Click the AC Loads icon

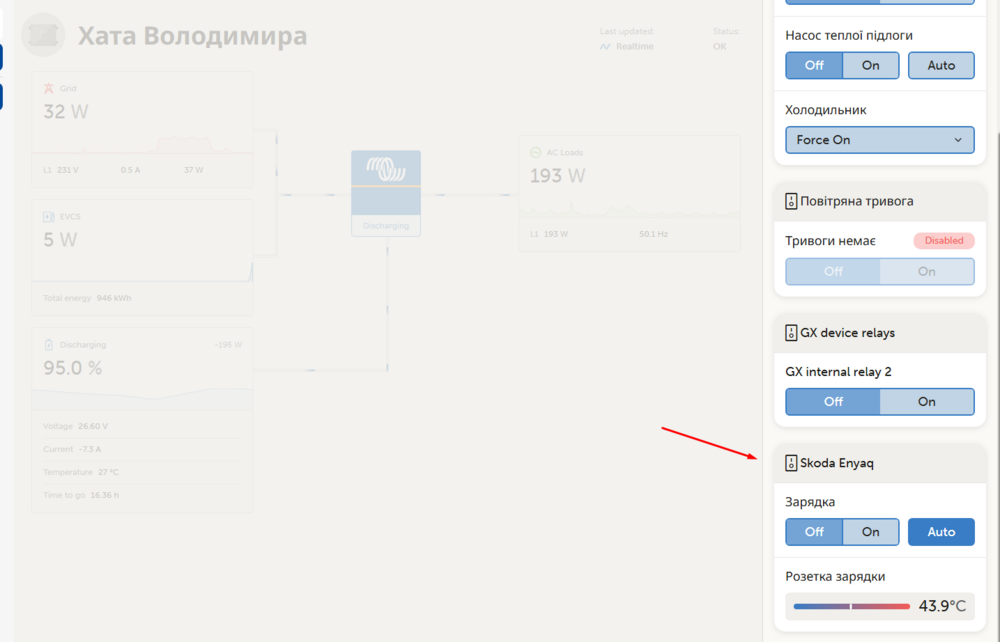point(536,152)
